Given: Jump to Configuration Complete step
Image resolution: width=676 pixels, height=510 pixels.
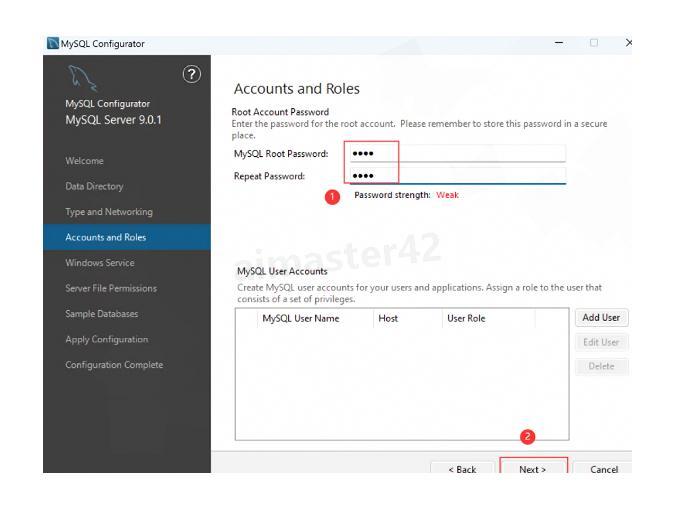Looking at the screenshot, I should (x=114, y=365).
